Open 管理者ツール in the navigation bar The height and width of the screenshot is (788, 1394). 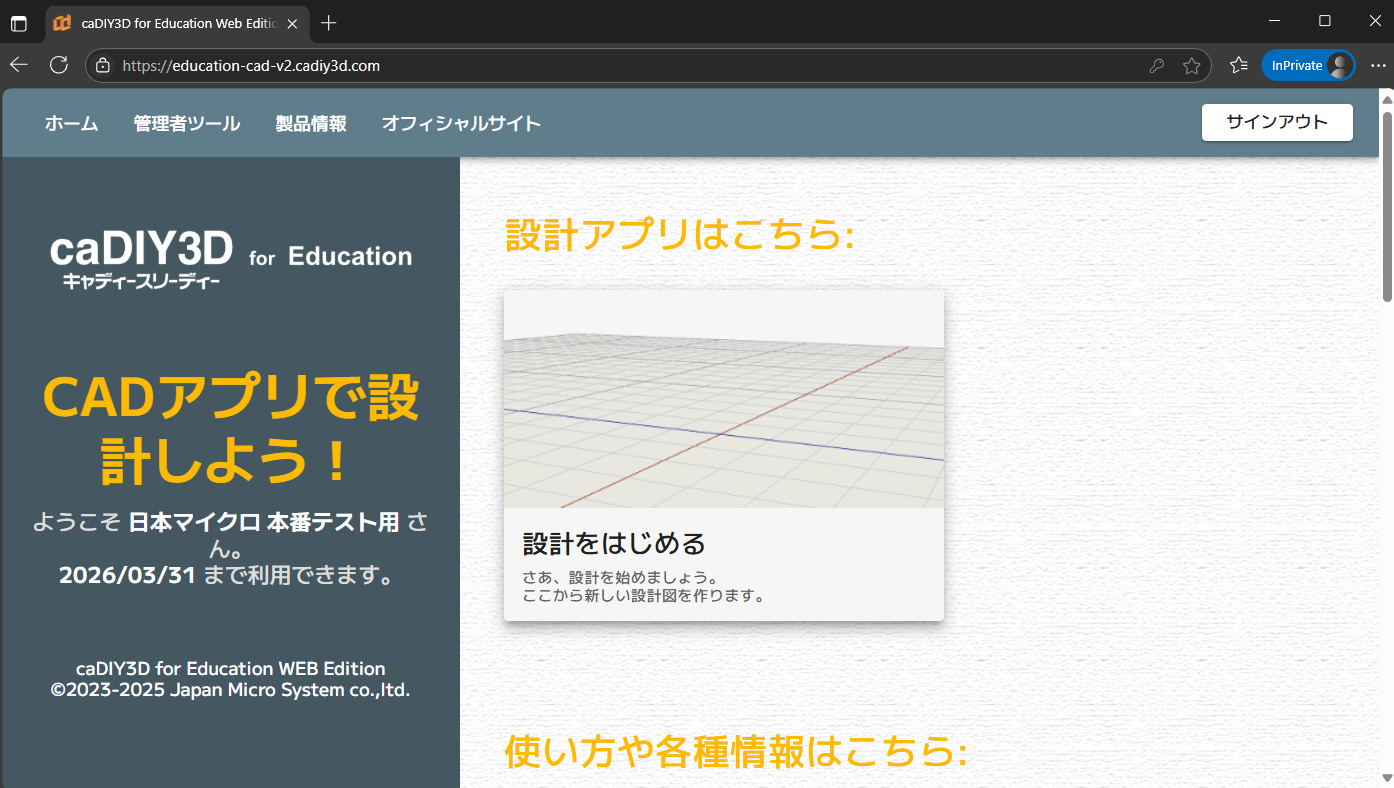click(x=187, y=124)
